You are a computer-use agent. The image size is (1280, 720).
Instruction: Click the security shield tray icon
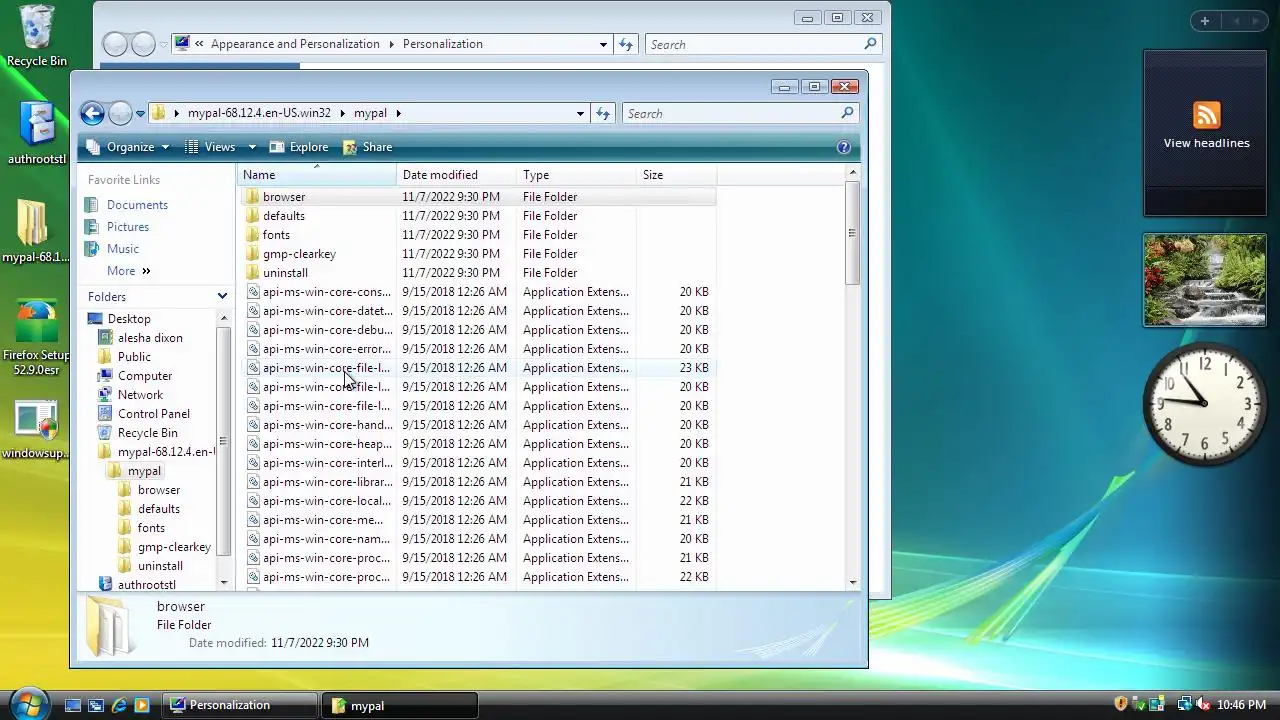(x=1121, y=704)
